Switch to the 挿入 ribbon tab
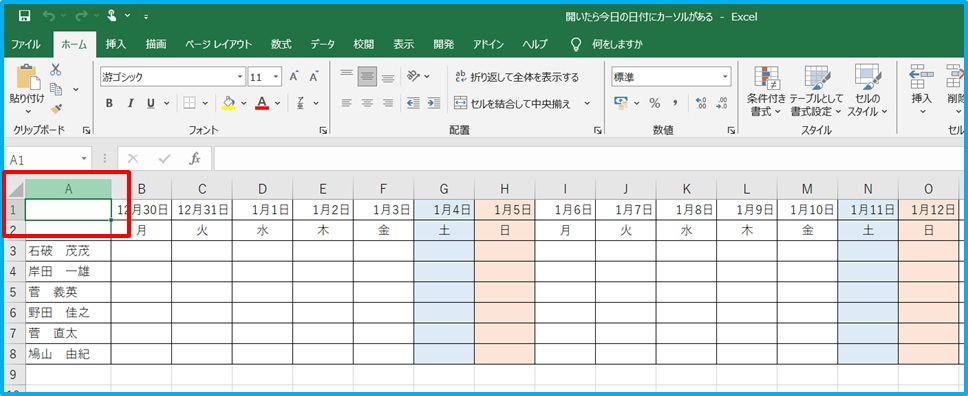The image size is (968, 396). click(115, 44)
